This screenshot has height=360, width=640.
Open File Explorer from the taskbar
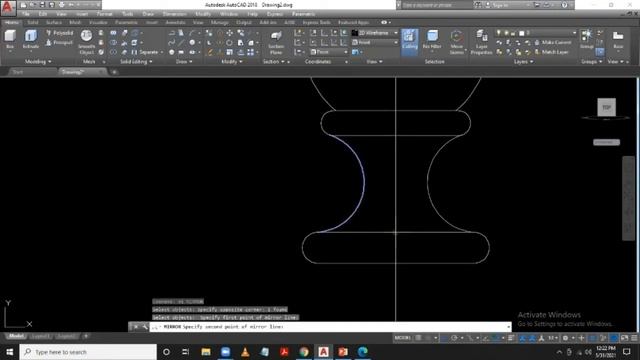(206, 352)
